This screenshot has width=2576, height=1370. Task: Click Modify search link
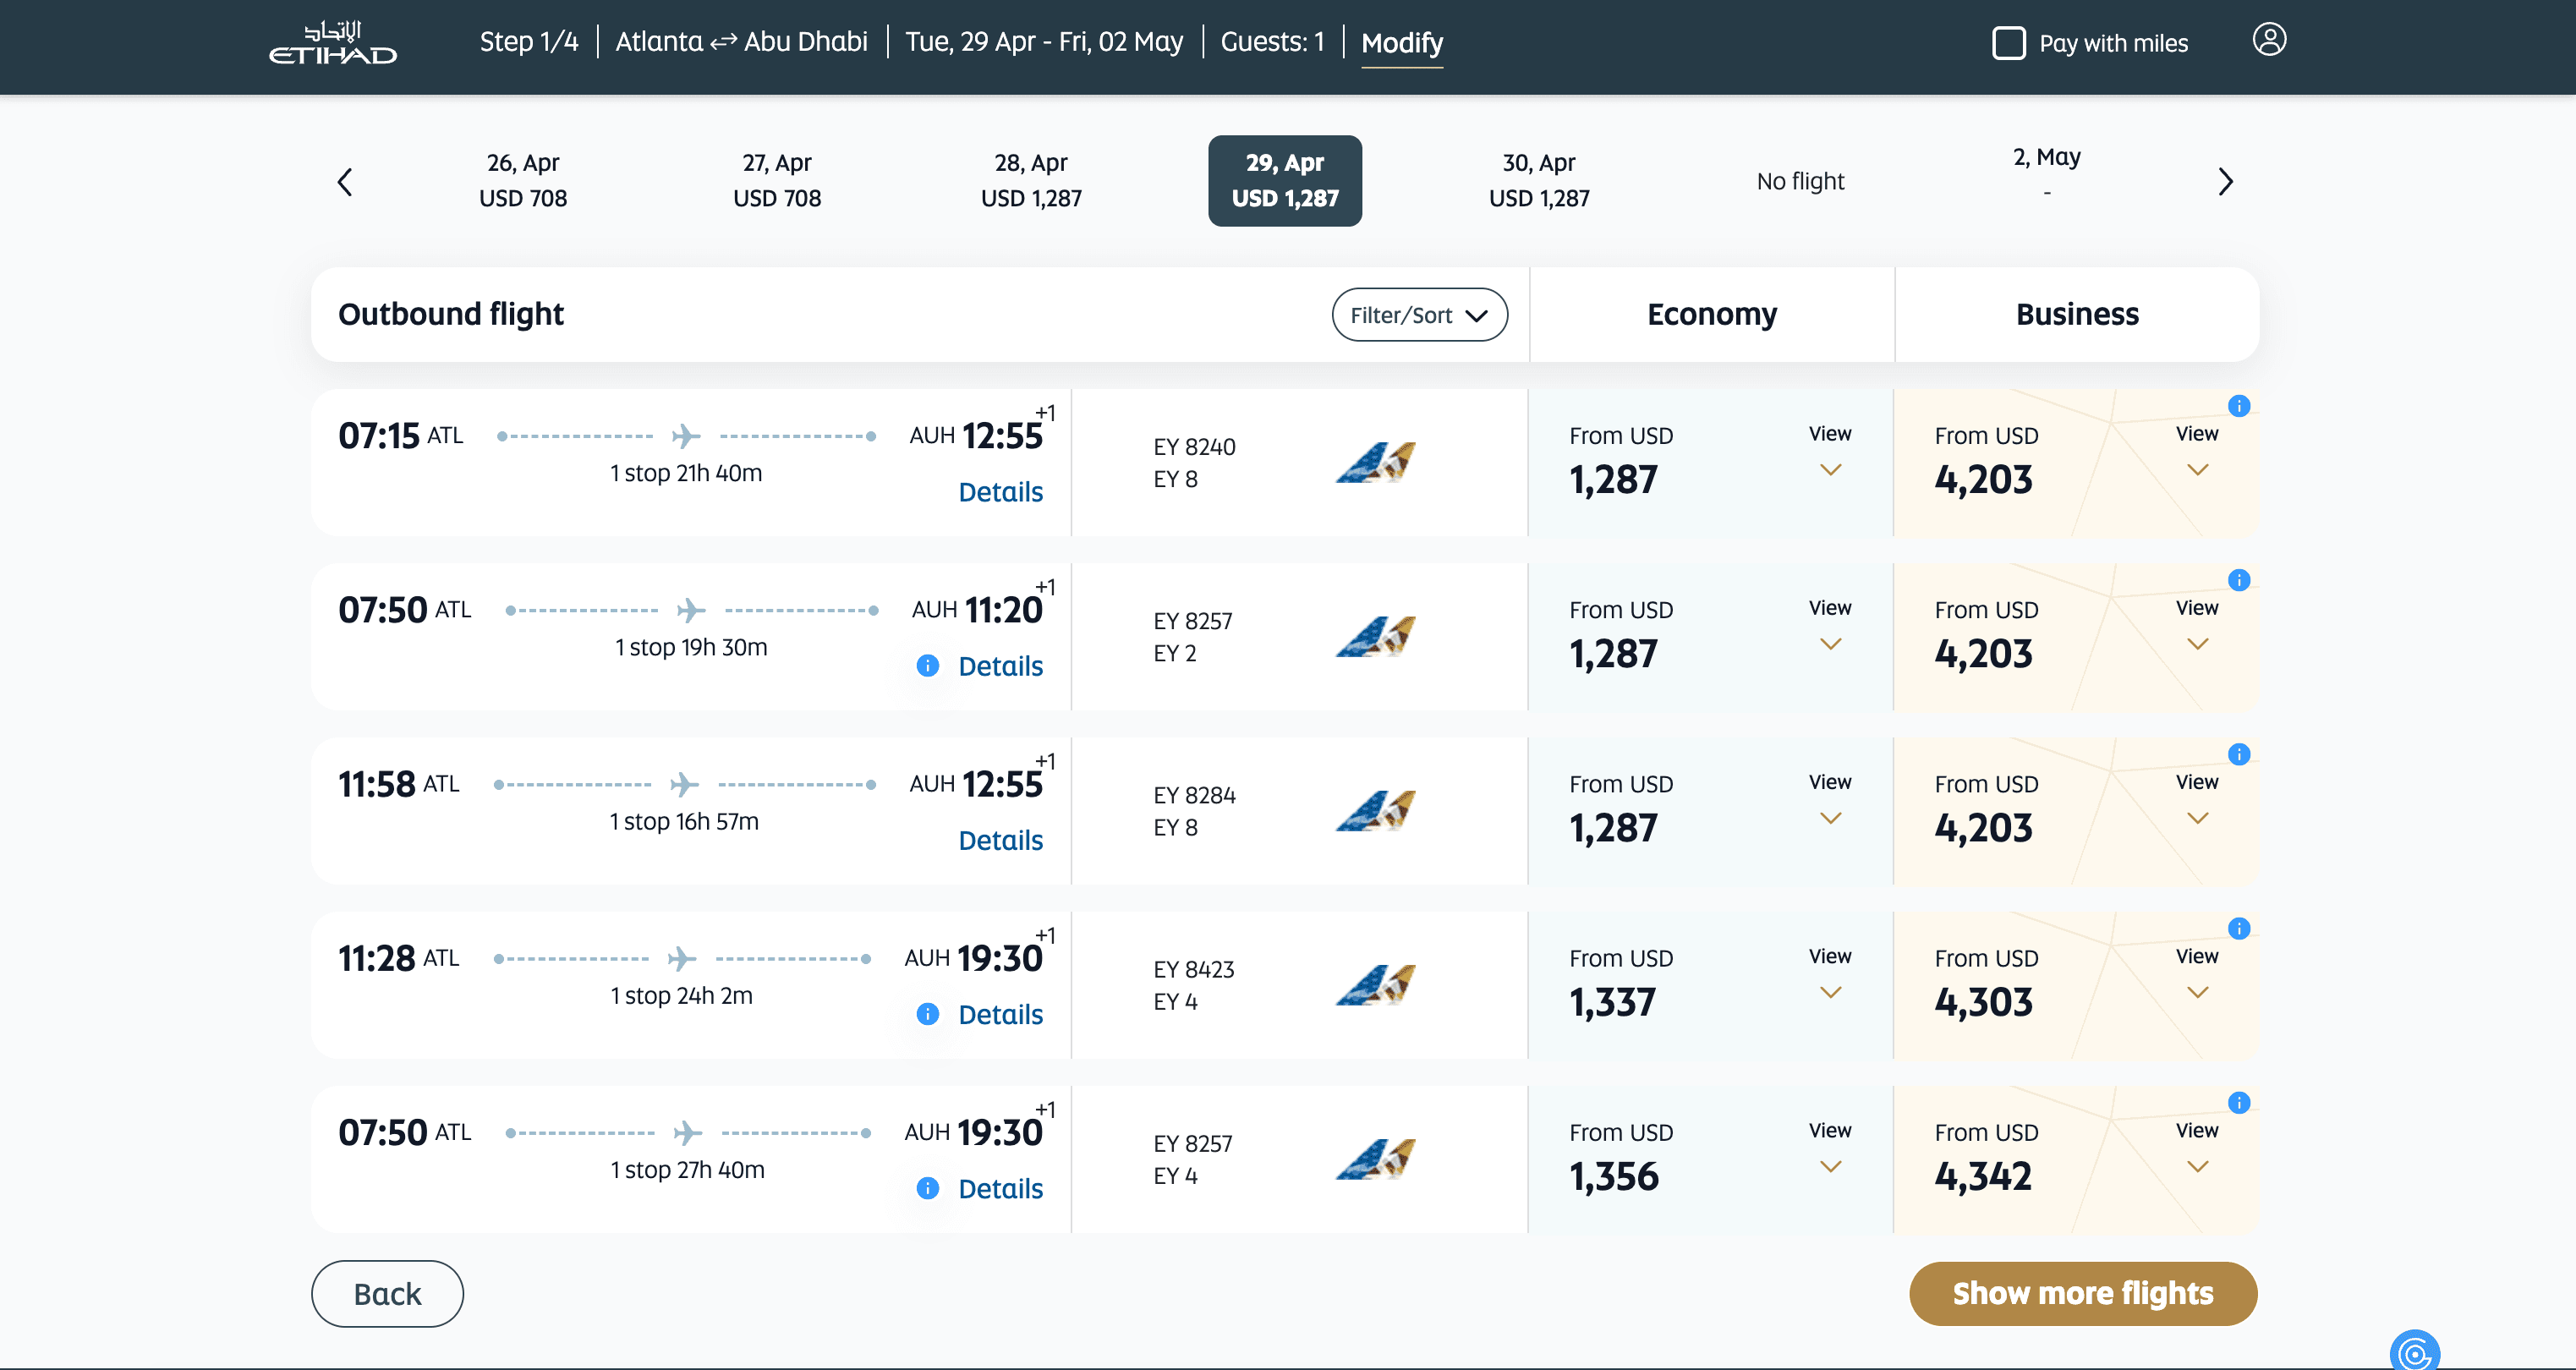[x=1401, y=43]
